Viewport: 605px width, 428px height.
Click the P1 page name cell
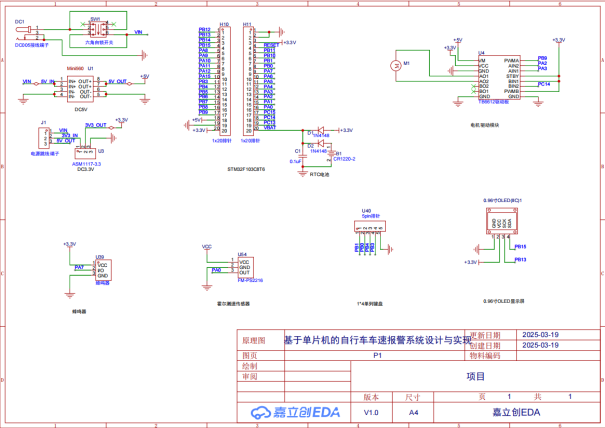click(x=377, y=355)
